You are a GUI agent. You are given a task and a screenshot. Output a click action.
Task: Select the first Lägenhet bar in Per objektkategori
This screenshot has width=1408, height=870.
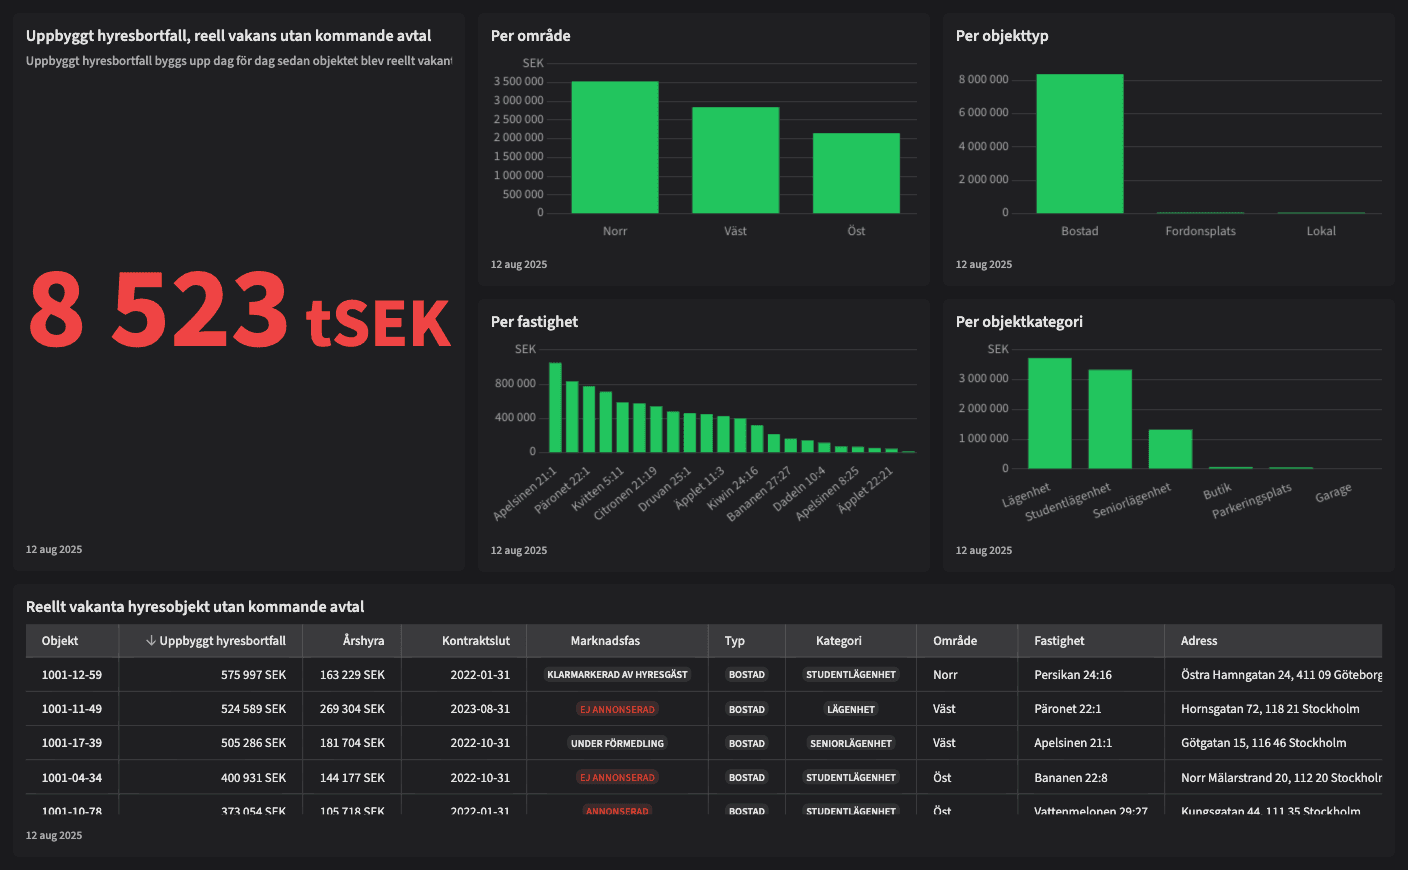[1049, 413]
